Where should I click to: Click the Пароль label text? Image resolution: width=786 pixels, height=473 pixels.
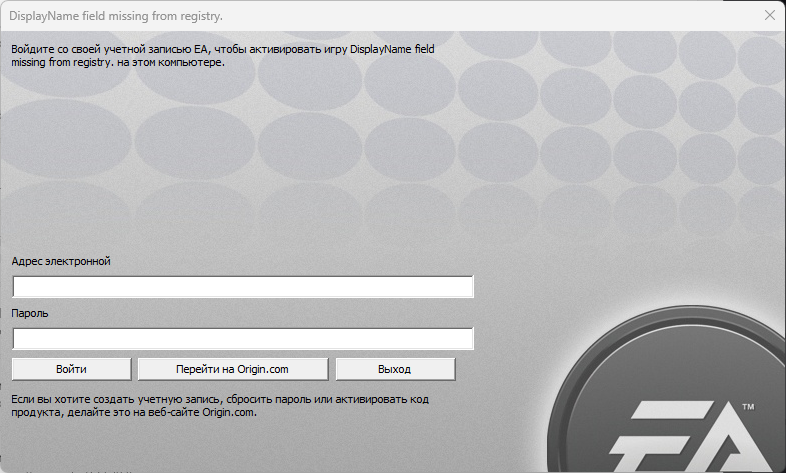click(x=30, y=313)
